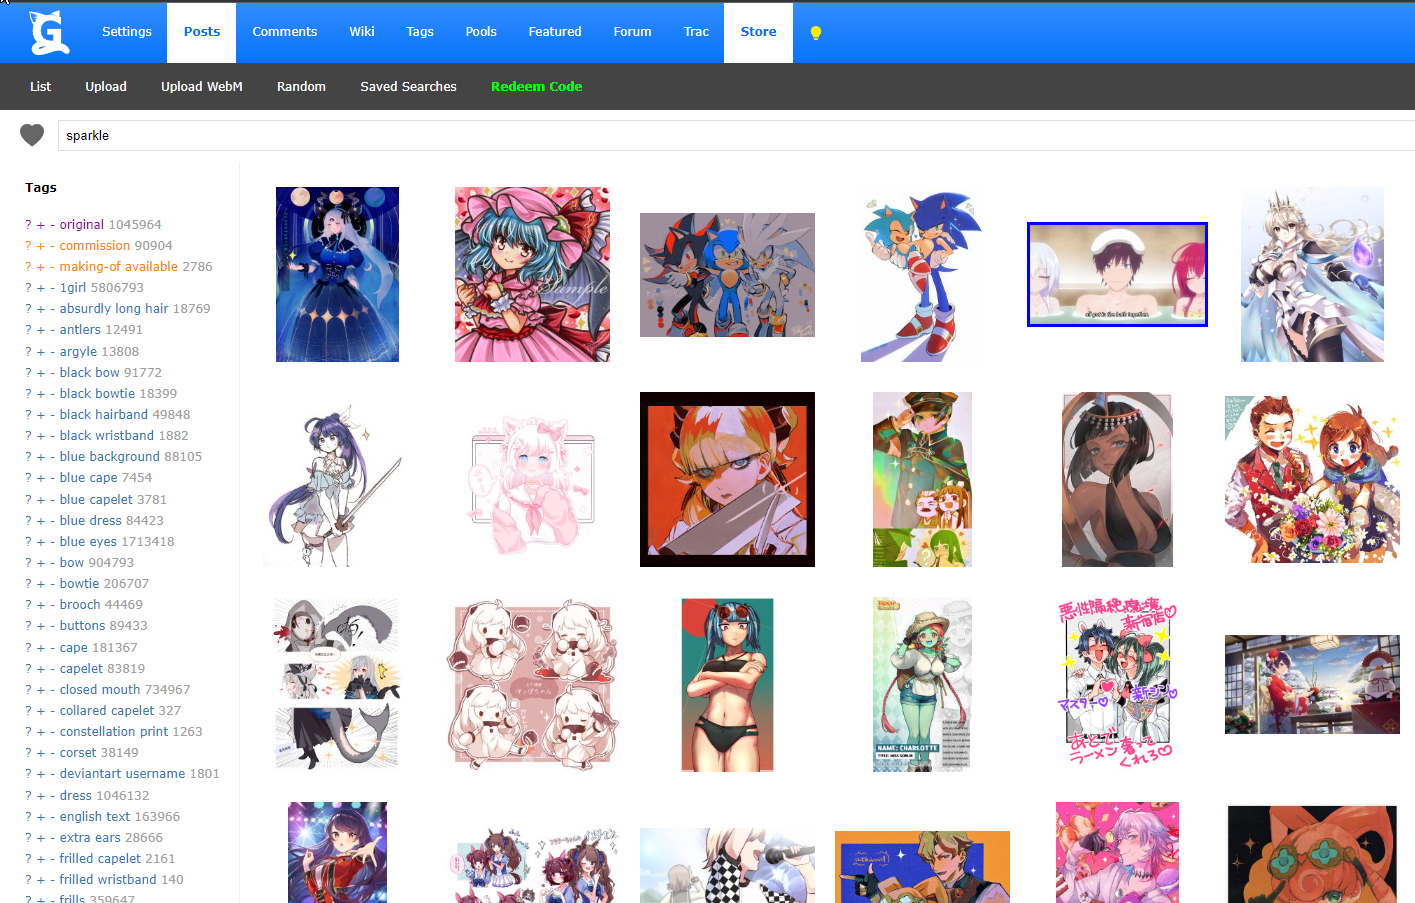Click the gray heart icon beside search
This screenshot has height=903, width=1415.
tap(32, 135)
